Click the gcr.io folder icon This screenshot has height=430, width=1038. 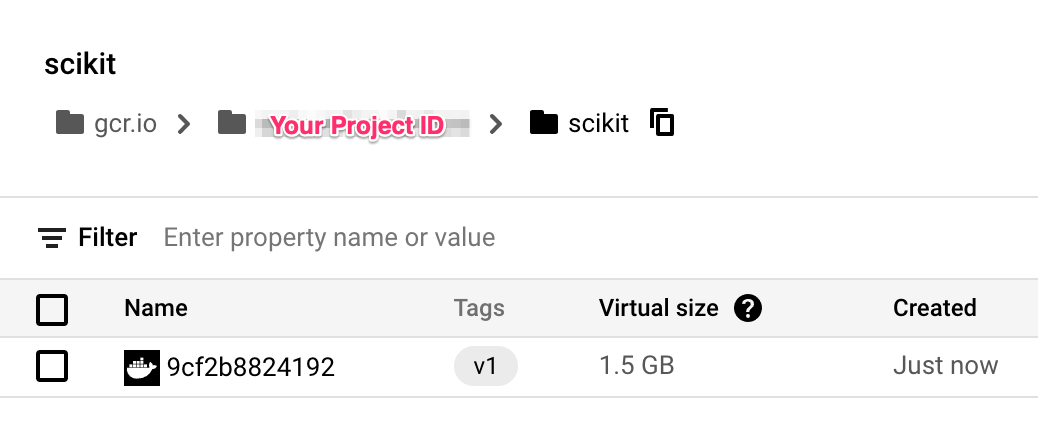[70, 124]
